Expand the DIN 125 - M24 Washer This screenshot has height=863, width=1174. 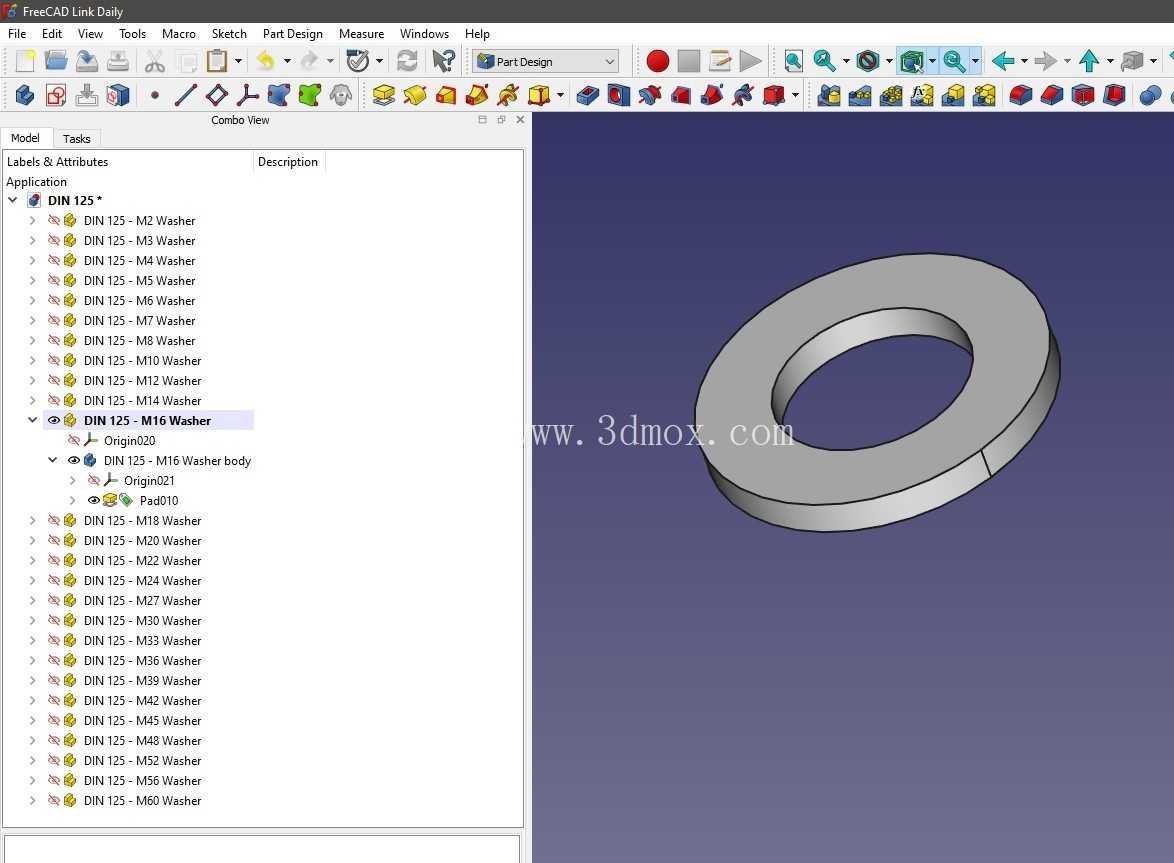coord(32,580)
